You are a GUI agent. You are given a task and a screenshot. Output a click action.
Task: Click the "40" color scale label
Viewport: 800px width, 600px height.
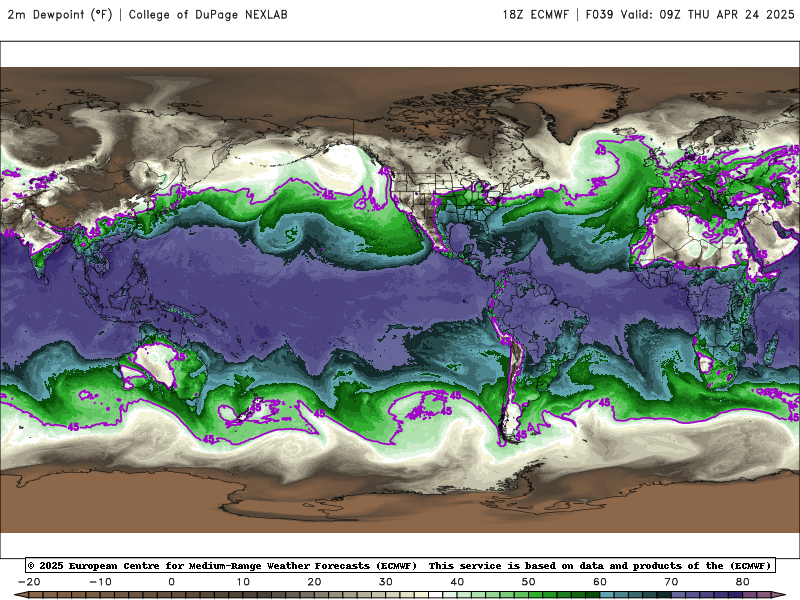pyautogui.click(x=457, y=582)
